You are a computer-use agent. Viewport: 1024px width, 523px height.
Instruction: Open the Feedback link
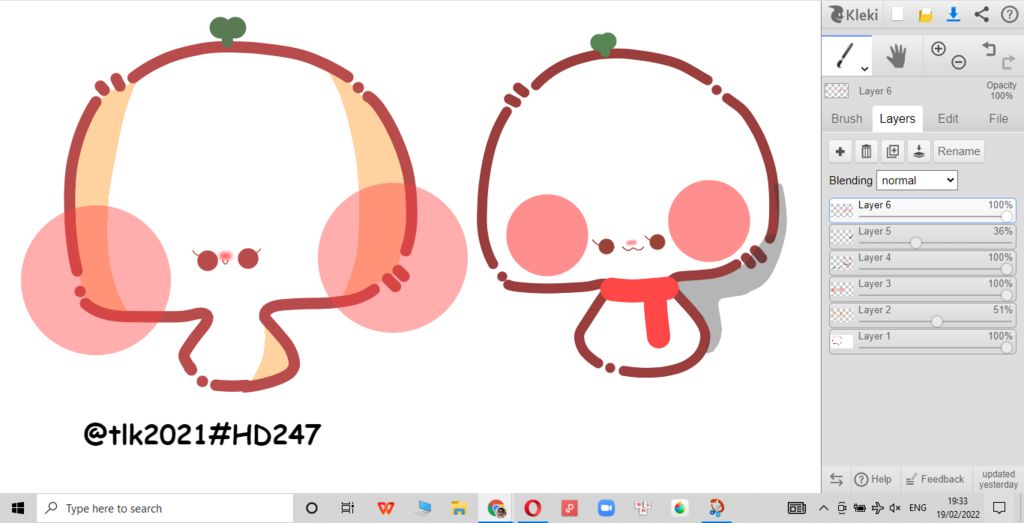click(x=935, y=479)
